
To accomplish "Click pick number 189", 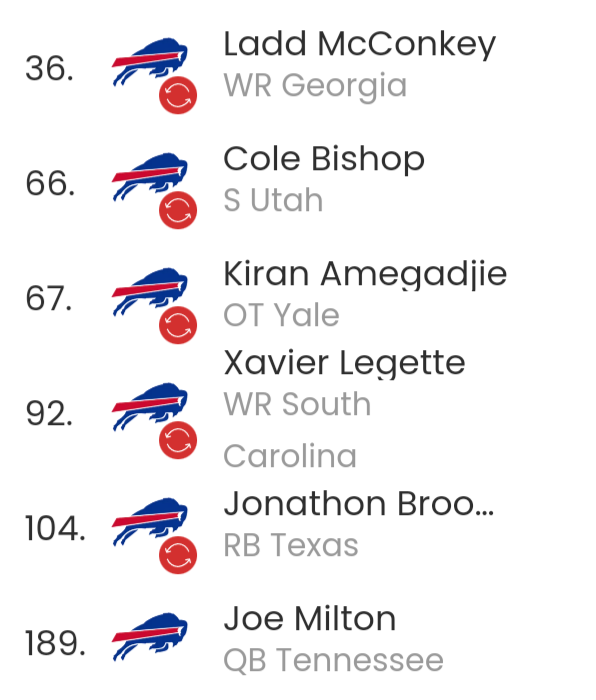I will [x=55, y=643].
